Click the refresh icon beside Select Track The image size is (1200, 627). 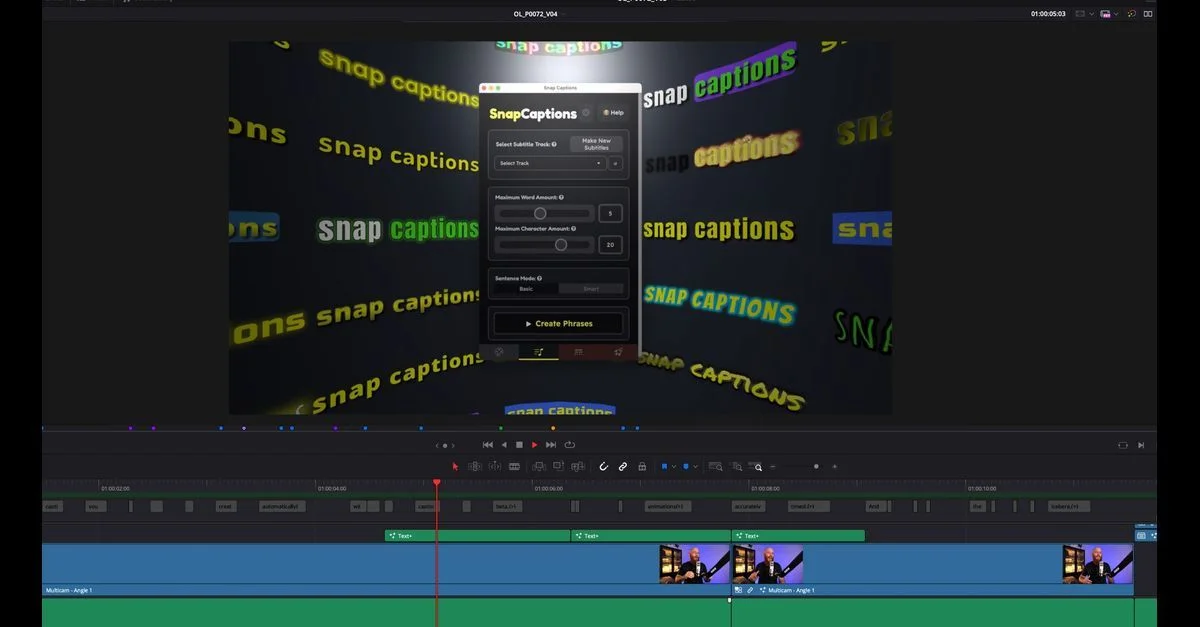(616, 163)
